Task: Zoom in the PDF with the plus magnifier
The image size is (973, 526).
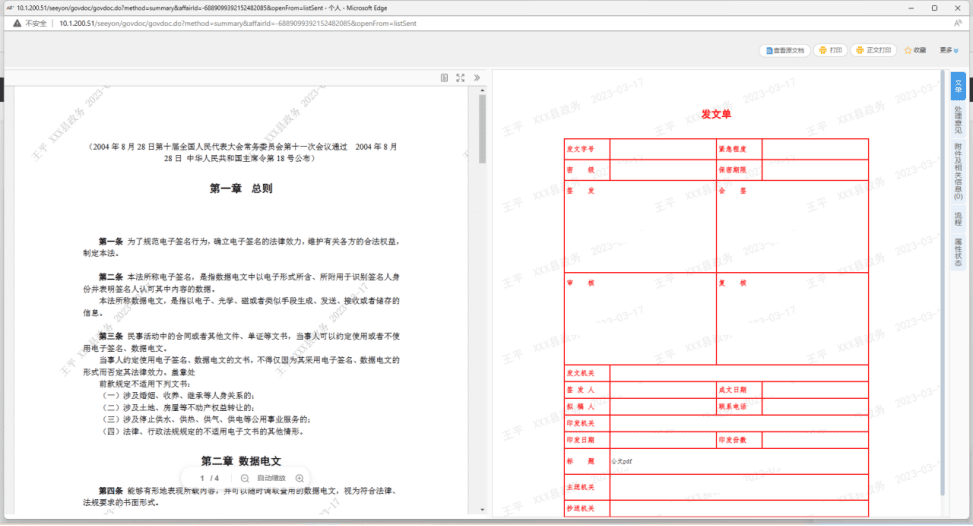Action: coord(300,478)
